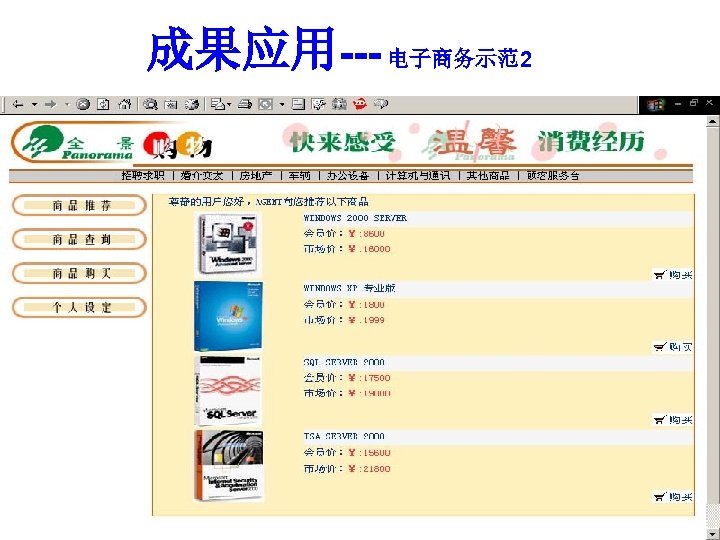Click the blue Windows XP box thumbnail

tap(228, 316)
